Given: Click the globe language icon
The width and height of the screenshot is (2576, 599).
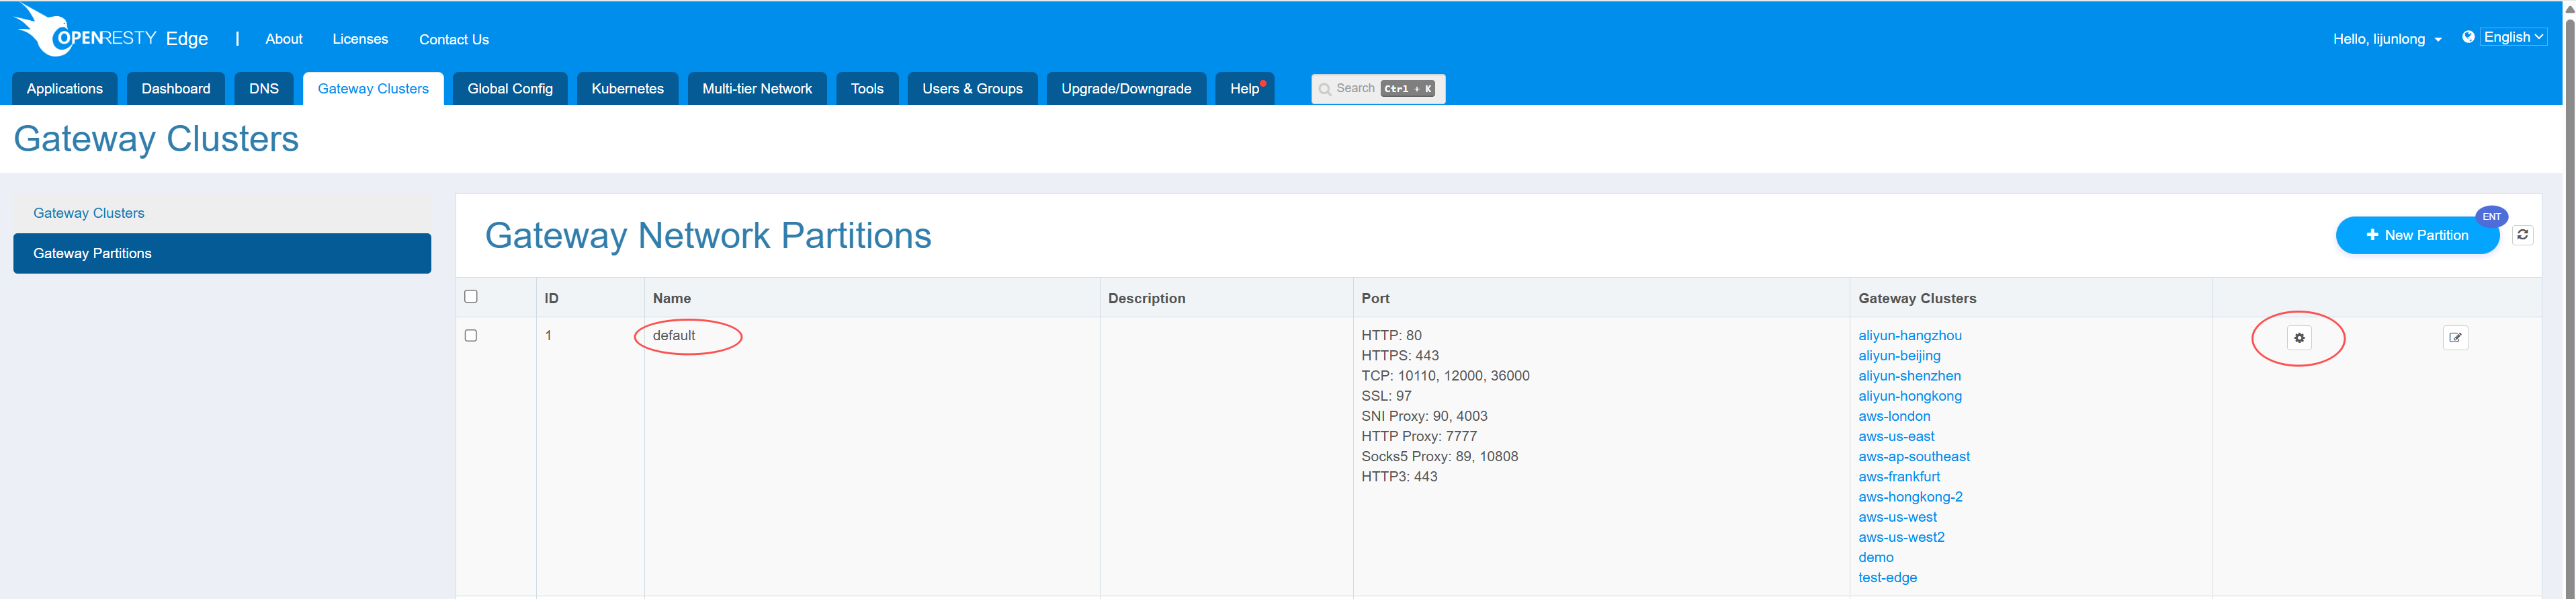Looking at the screenshot, I should tap(2468, 37).
